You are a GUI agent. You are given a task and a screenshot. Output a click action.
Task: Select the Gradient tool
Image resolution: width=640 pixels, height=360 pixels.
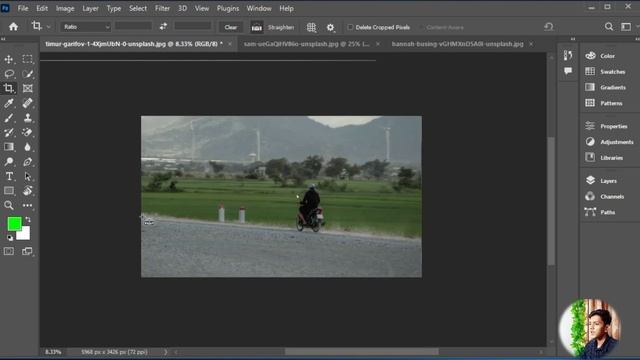pos(9,147)
